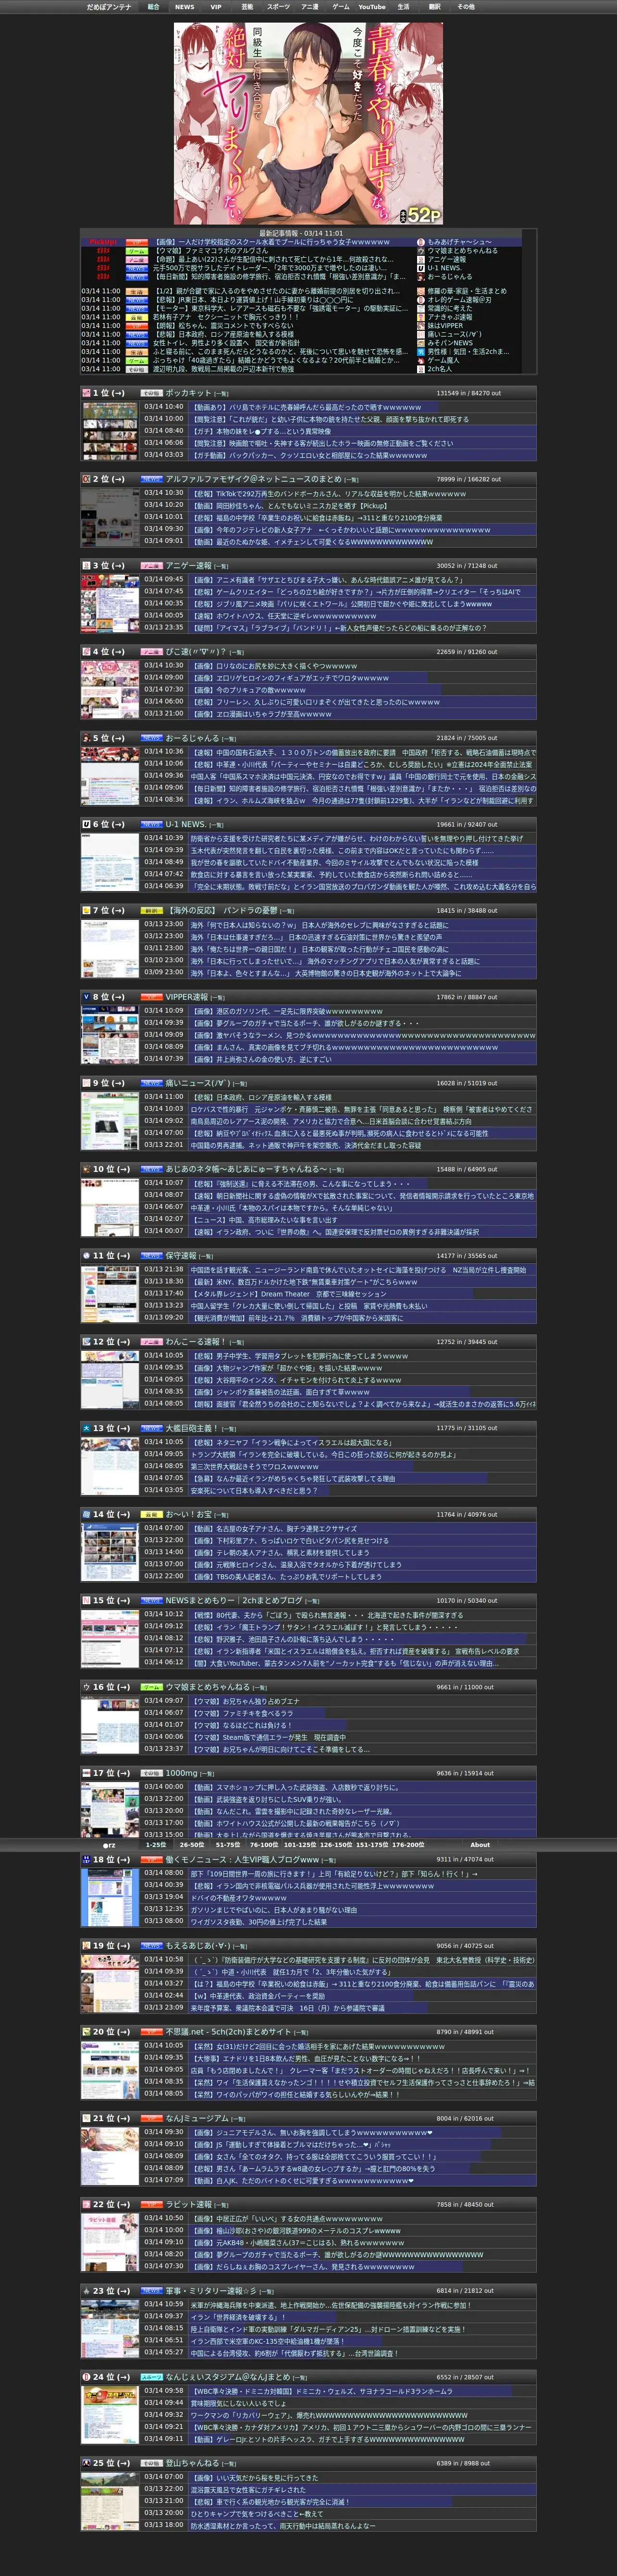Click ゲーム category badge beside ウマ娘まとめちゃんねる

[x=151, y=1687]
